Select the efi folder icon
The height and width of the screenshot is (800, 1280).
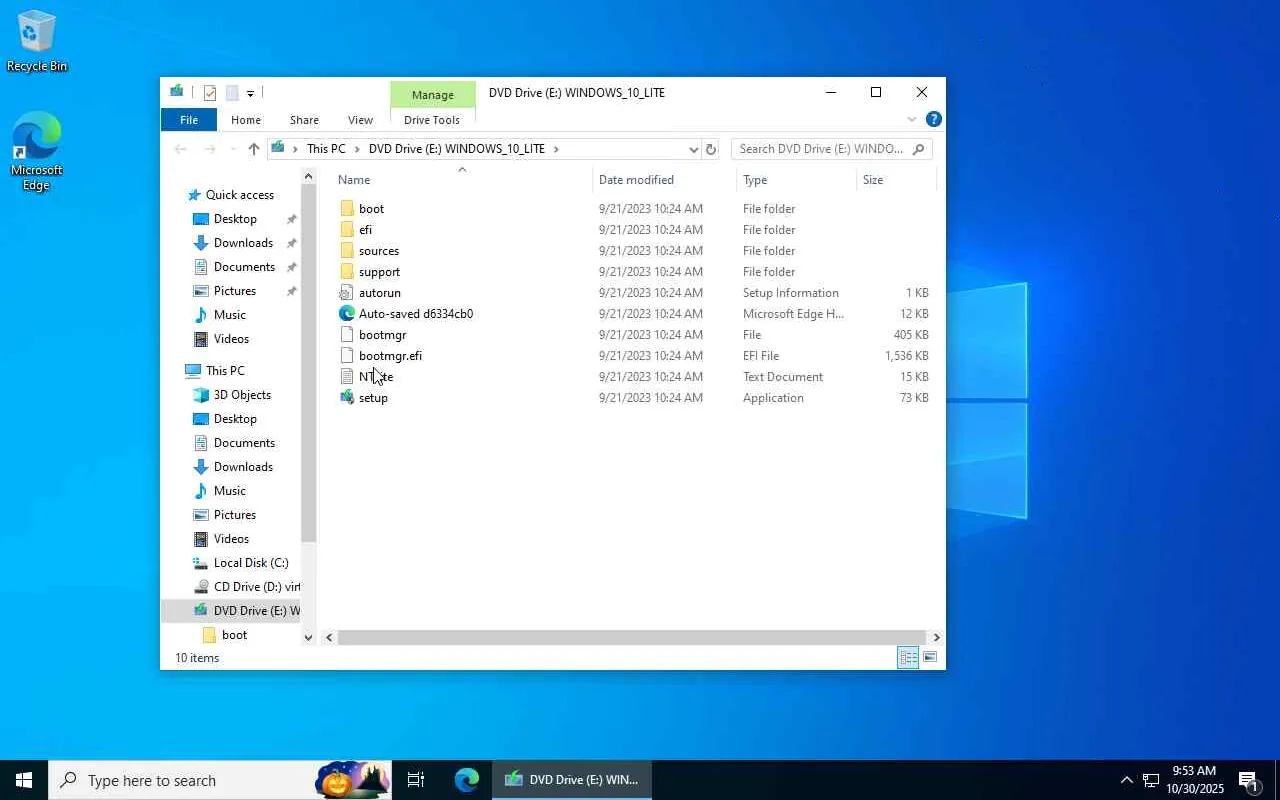[347, 230]
